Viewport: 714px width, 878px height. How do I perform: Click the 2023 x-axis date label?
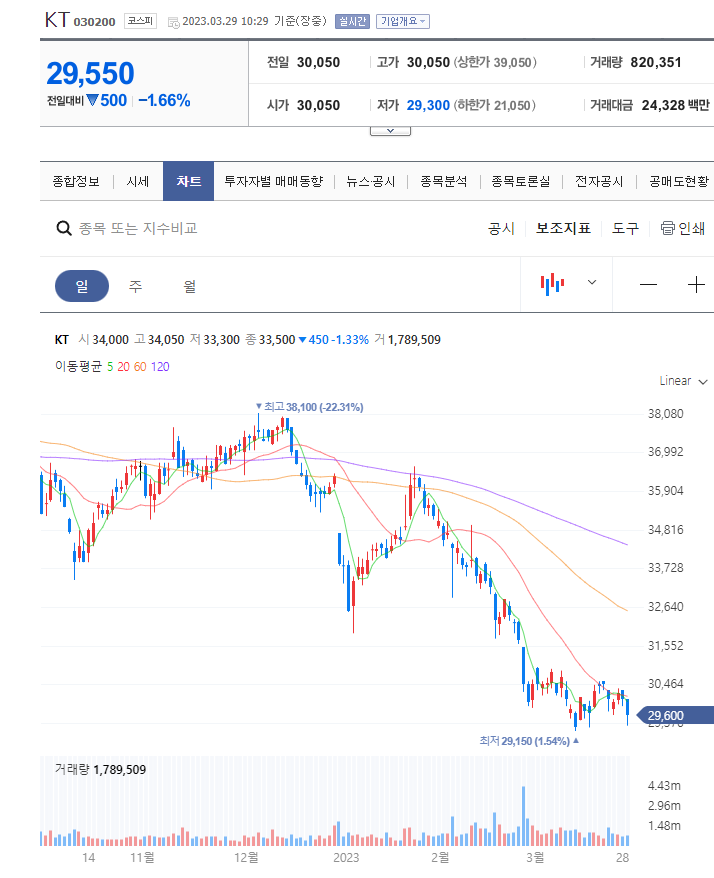pyautogui.click(x=346, y=858)
